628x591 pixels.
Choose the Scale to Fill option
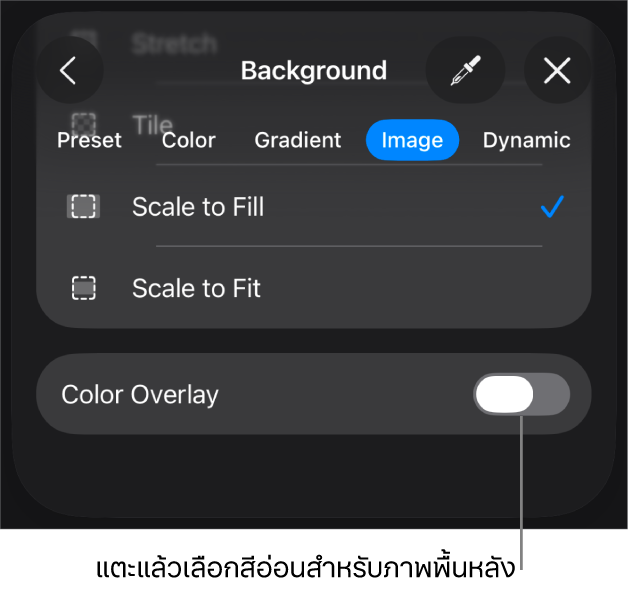pos(198,207)
